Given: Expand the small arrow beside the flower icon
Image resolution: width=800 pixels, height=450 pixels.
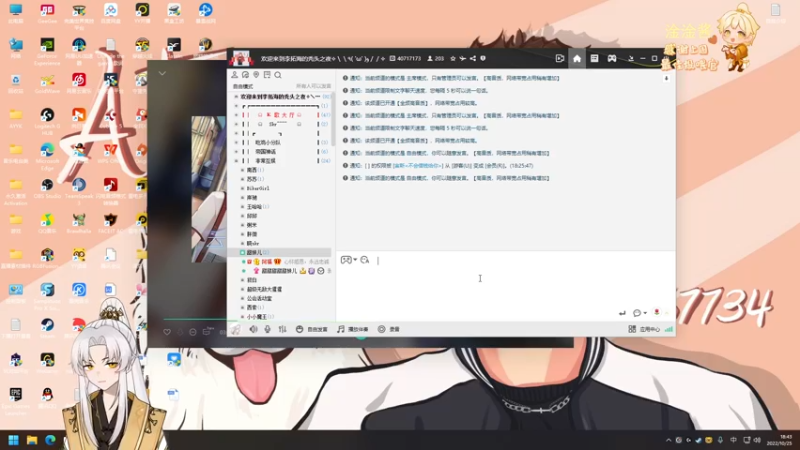Looking at the screenshot, I should coord(666,313).
